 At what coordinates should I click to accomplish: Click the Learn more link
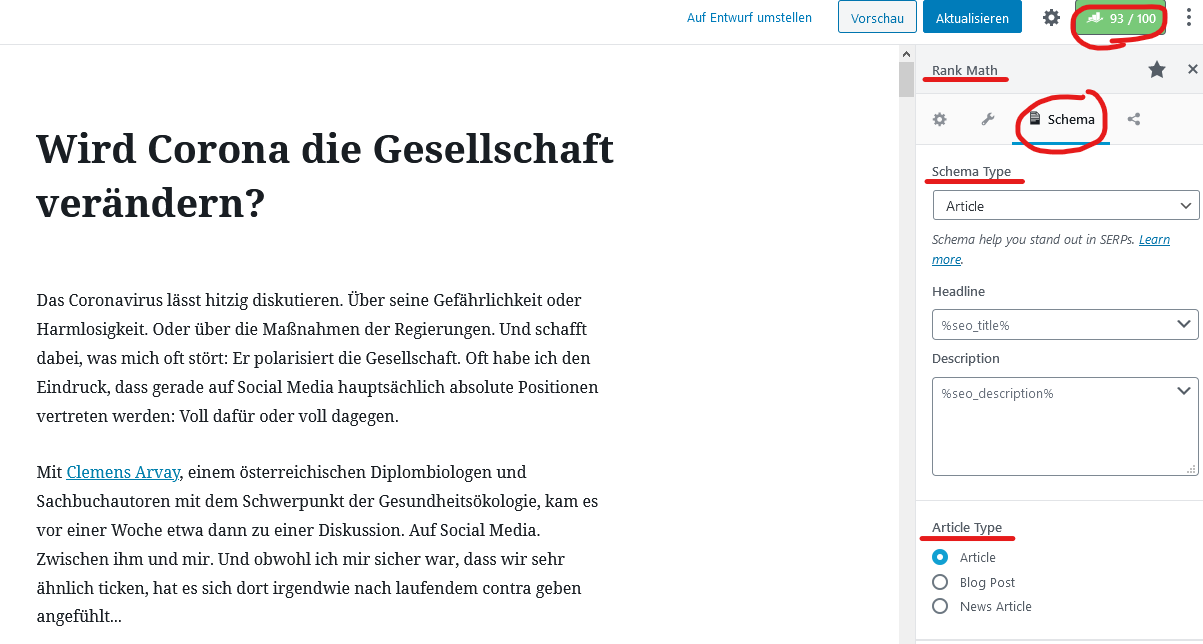1154,240
